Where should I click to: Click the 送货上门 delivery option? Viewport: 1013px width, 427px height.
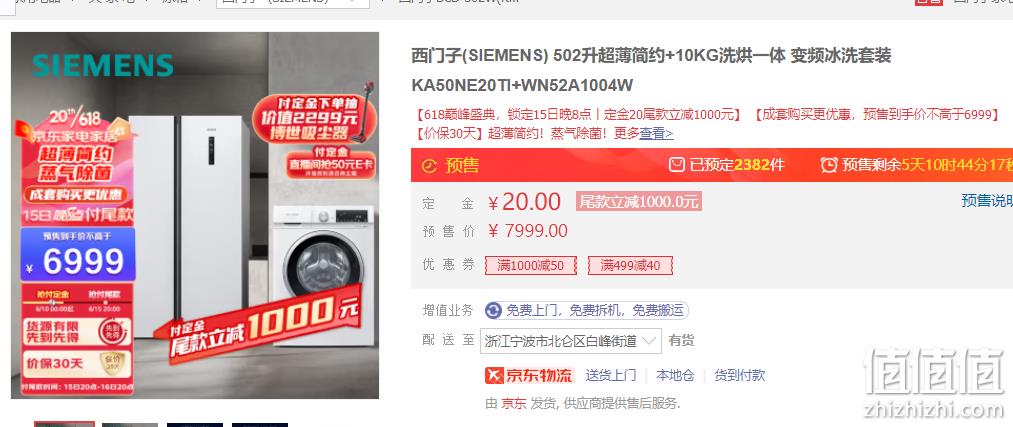(611, 375)
